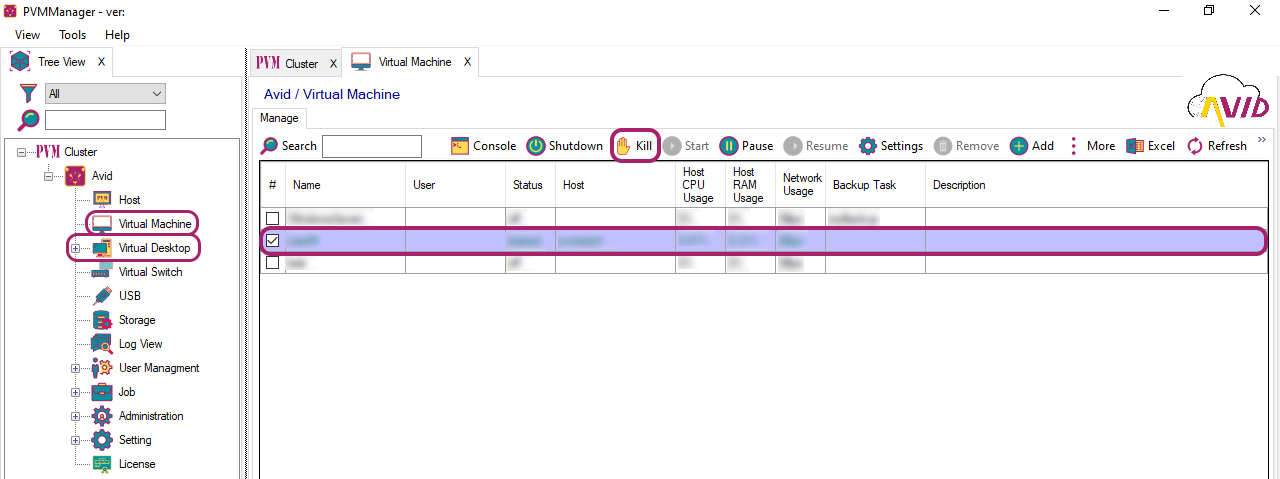Export the list to Excel
1280x479 pixels.
[1151, 146]
